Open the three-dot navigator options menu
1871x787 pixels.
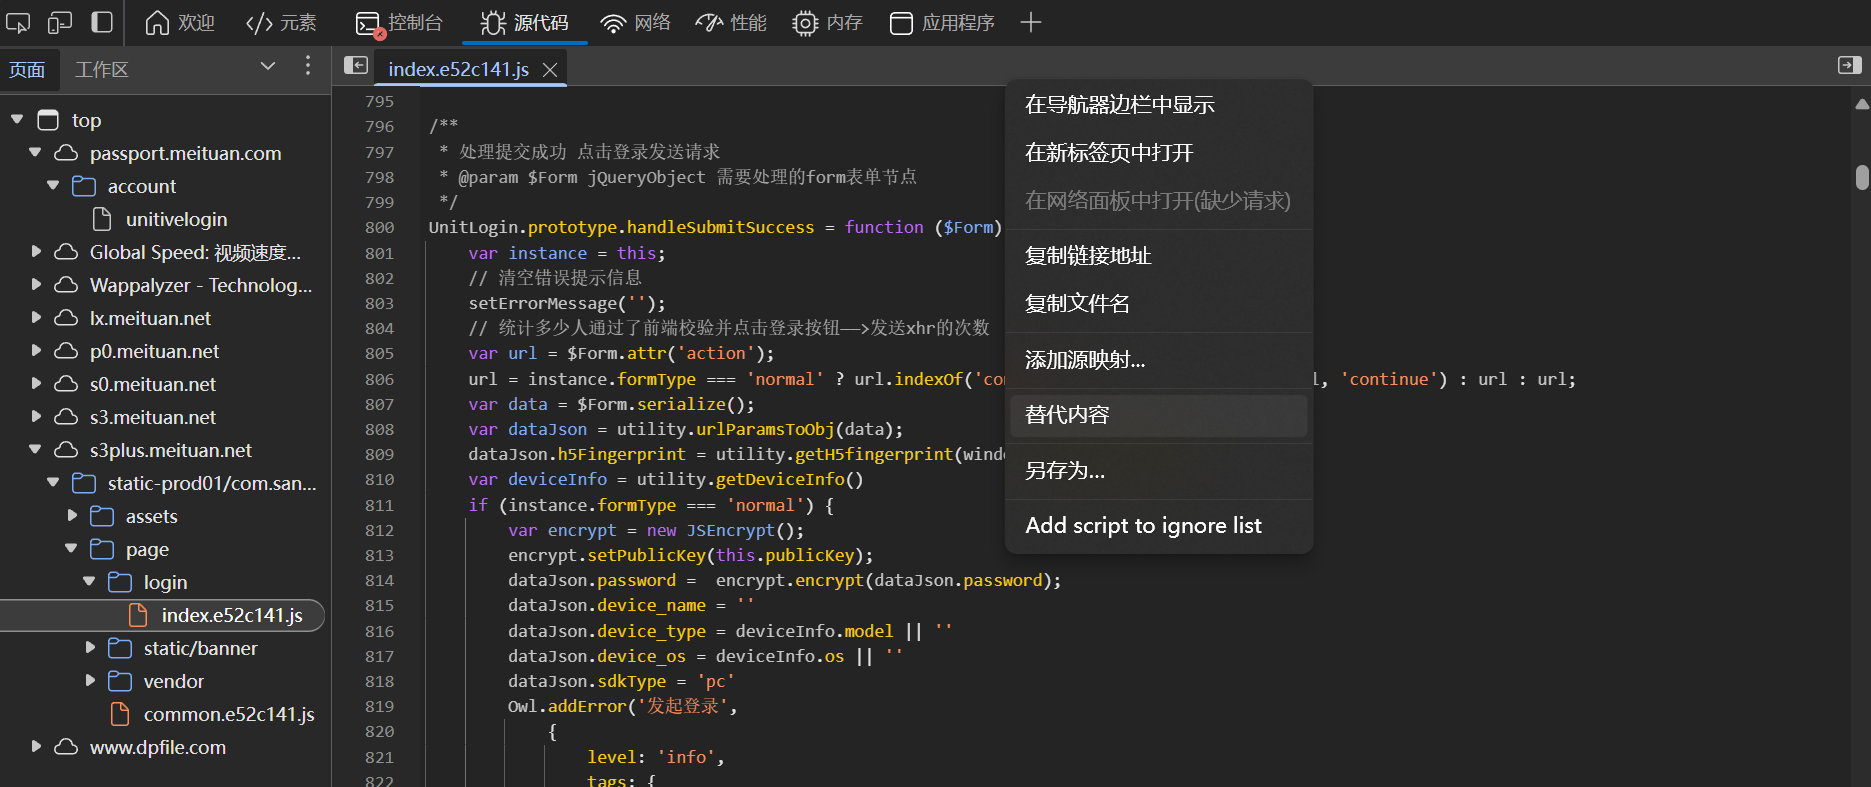[x=307, y=66]
